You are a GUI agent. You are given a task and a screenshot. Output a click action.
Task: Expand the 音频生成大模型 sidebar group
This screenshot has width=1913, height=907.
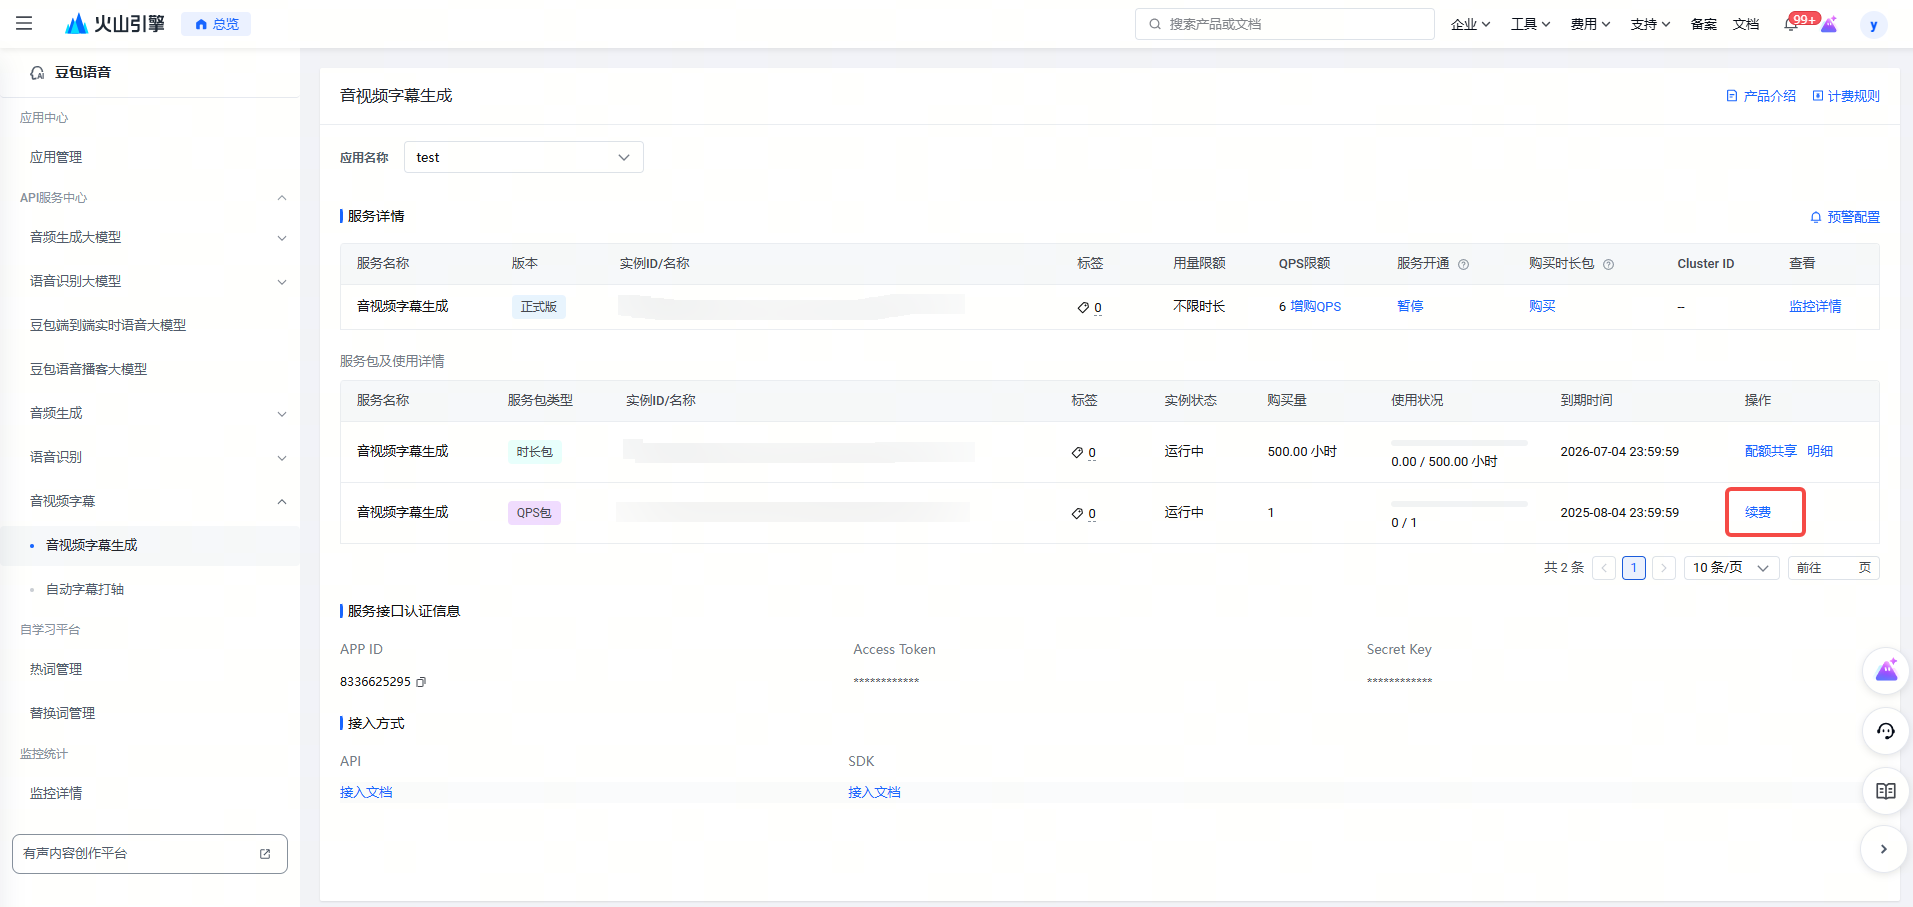282,237
